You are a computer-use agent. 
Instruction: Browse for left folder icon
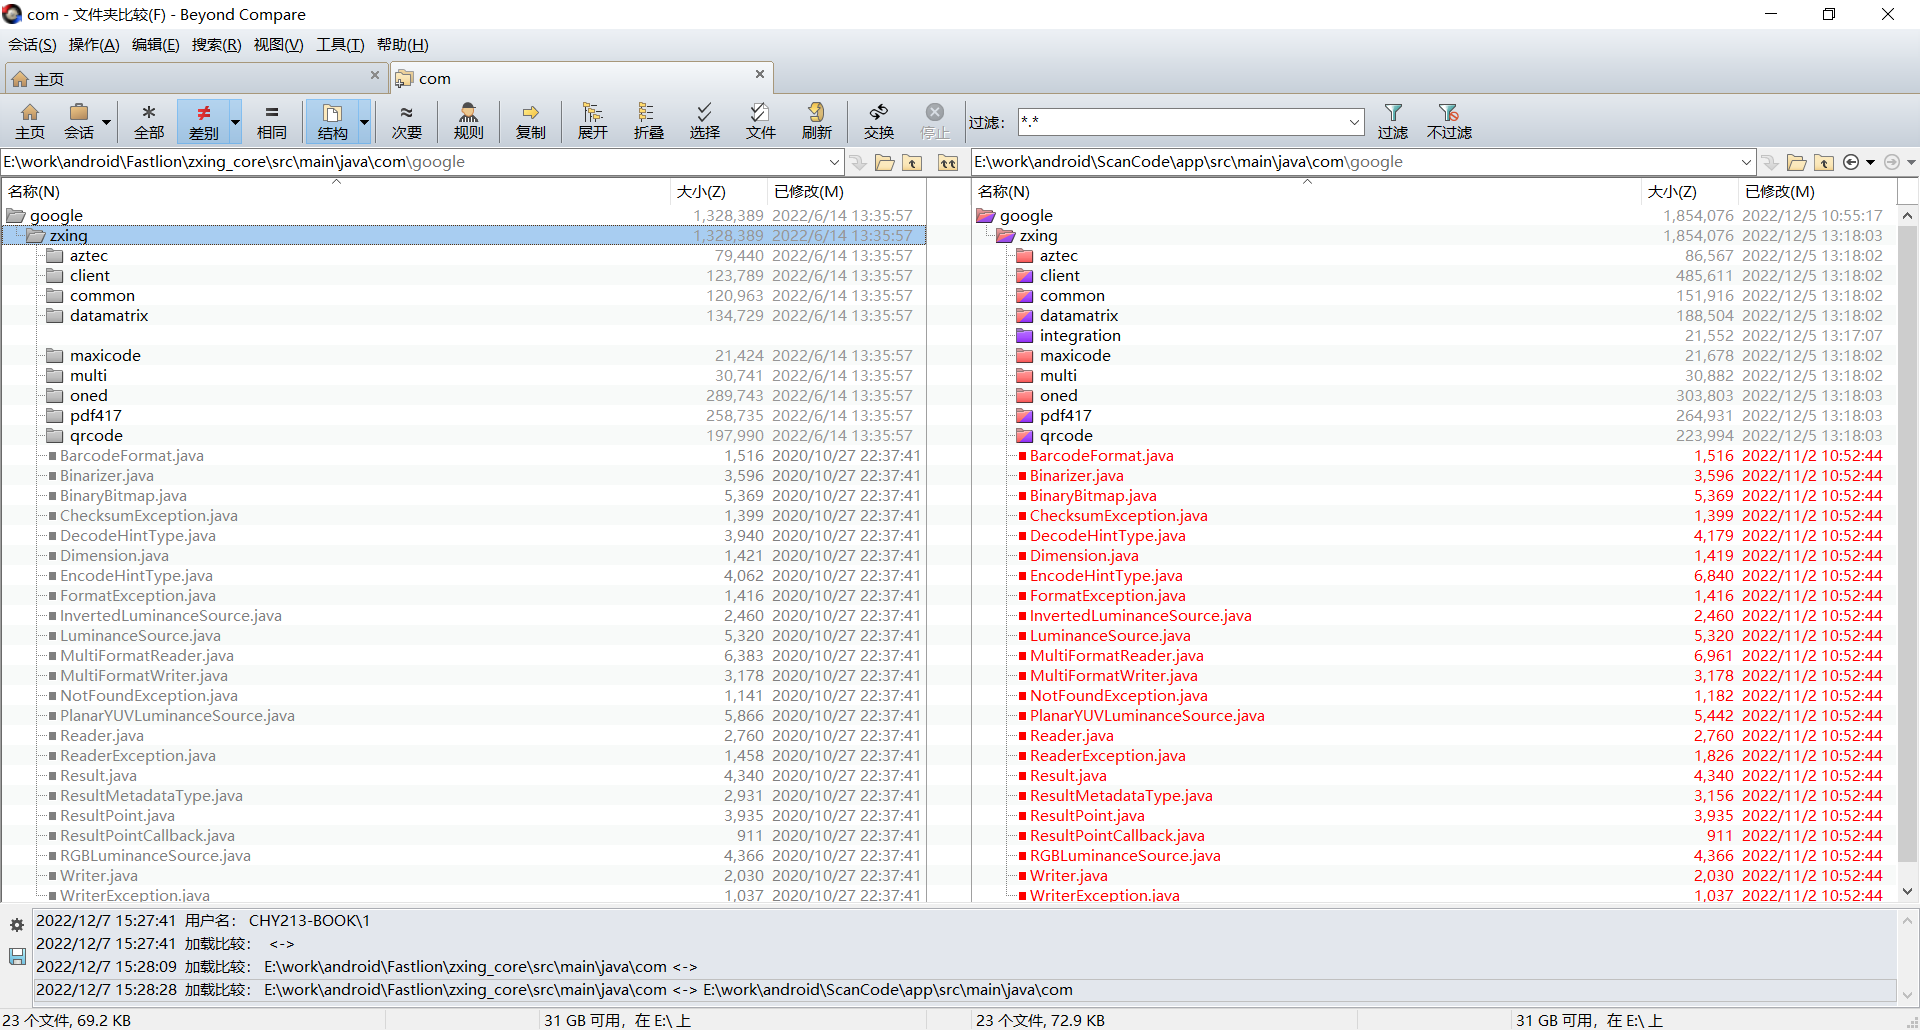coord(885,162)
